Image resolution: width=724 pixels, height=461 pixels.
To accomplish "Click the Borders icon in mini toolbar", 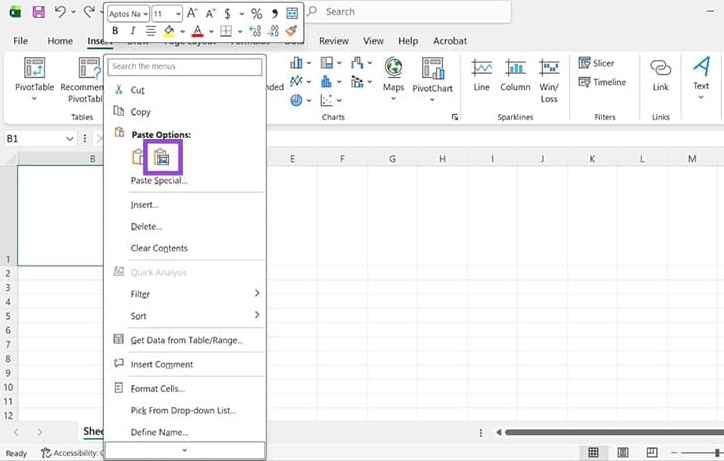I will point(226,31).
